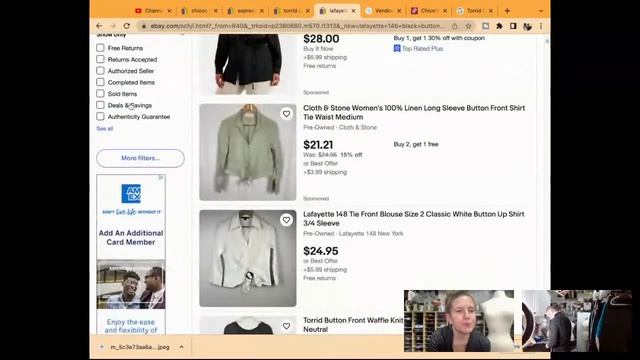Click the Buy 1, get 1 30% off coupon text
Image resolution: width=640 pixels, height=360 pixels.
pyautogui.click(x=439, y=38)
